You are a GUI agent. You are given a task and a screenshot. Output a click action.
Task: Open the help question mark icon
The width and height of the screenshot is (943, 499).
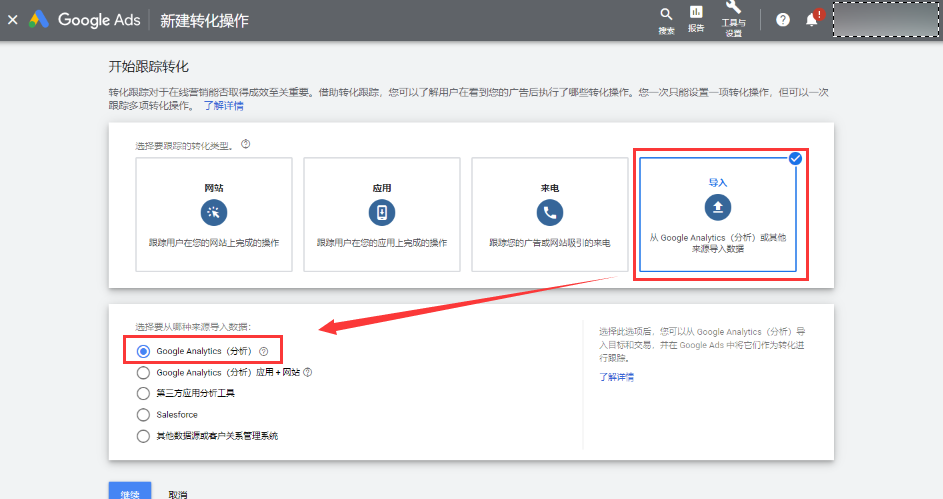click(x=782, y=20)
